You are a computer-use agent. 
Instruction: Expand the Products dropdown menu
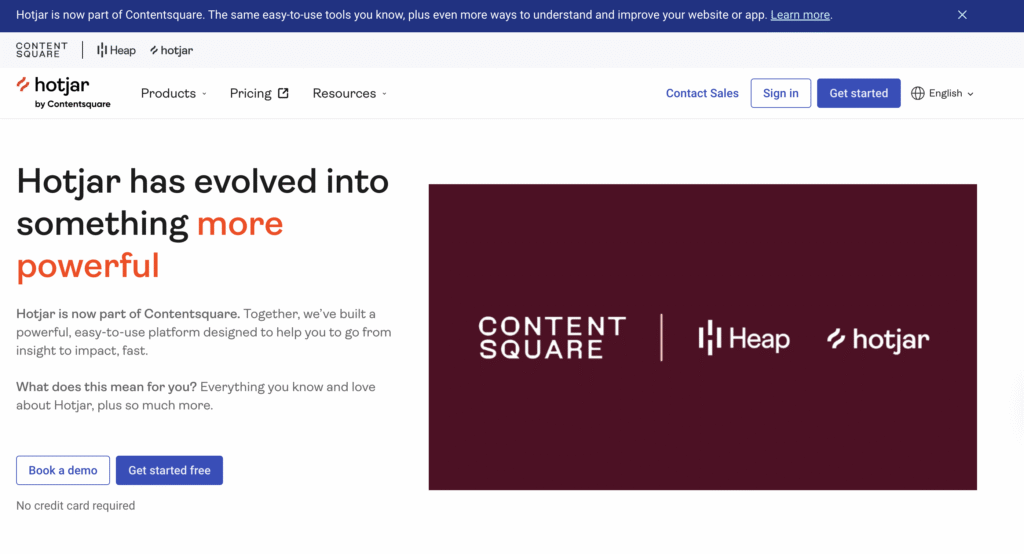point(173,93)
